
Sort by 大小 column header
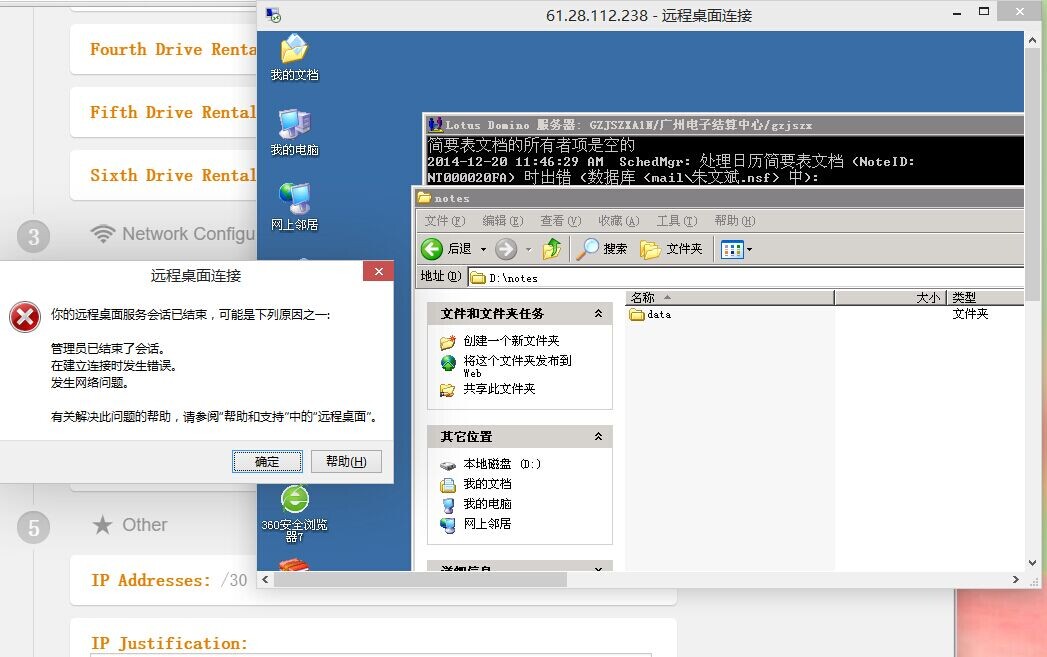tap(890, 298)
